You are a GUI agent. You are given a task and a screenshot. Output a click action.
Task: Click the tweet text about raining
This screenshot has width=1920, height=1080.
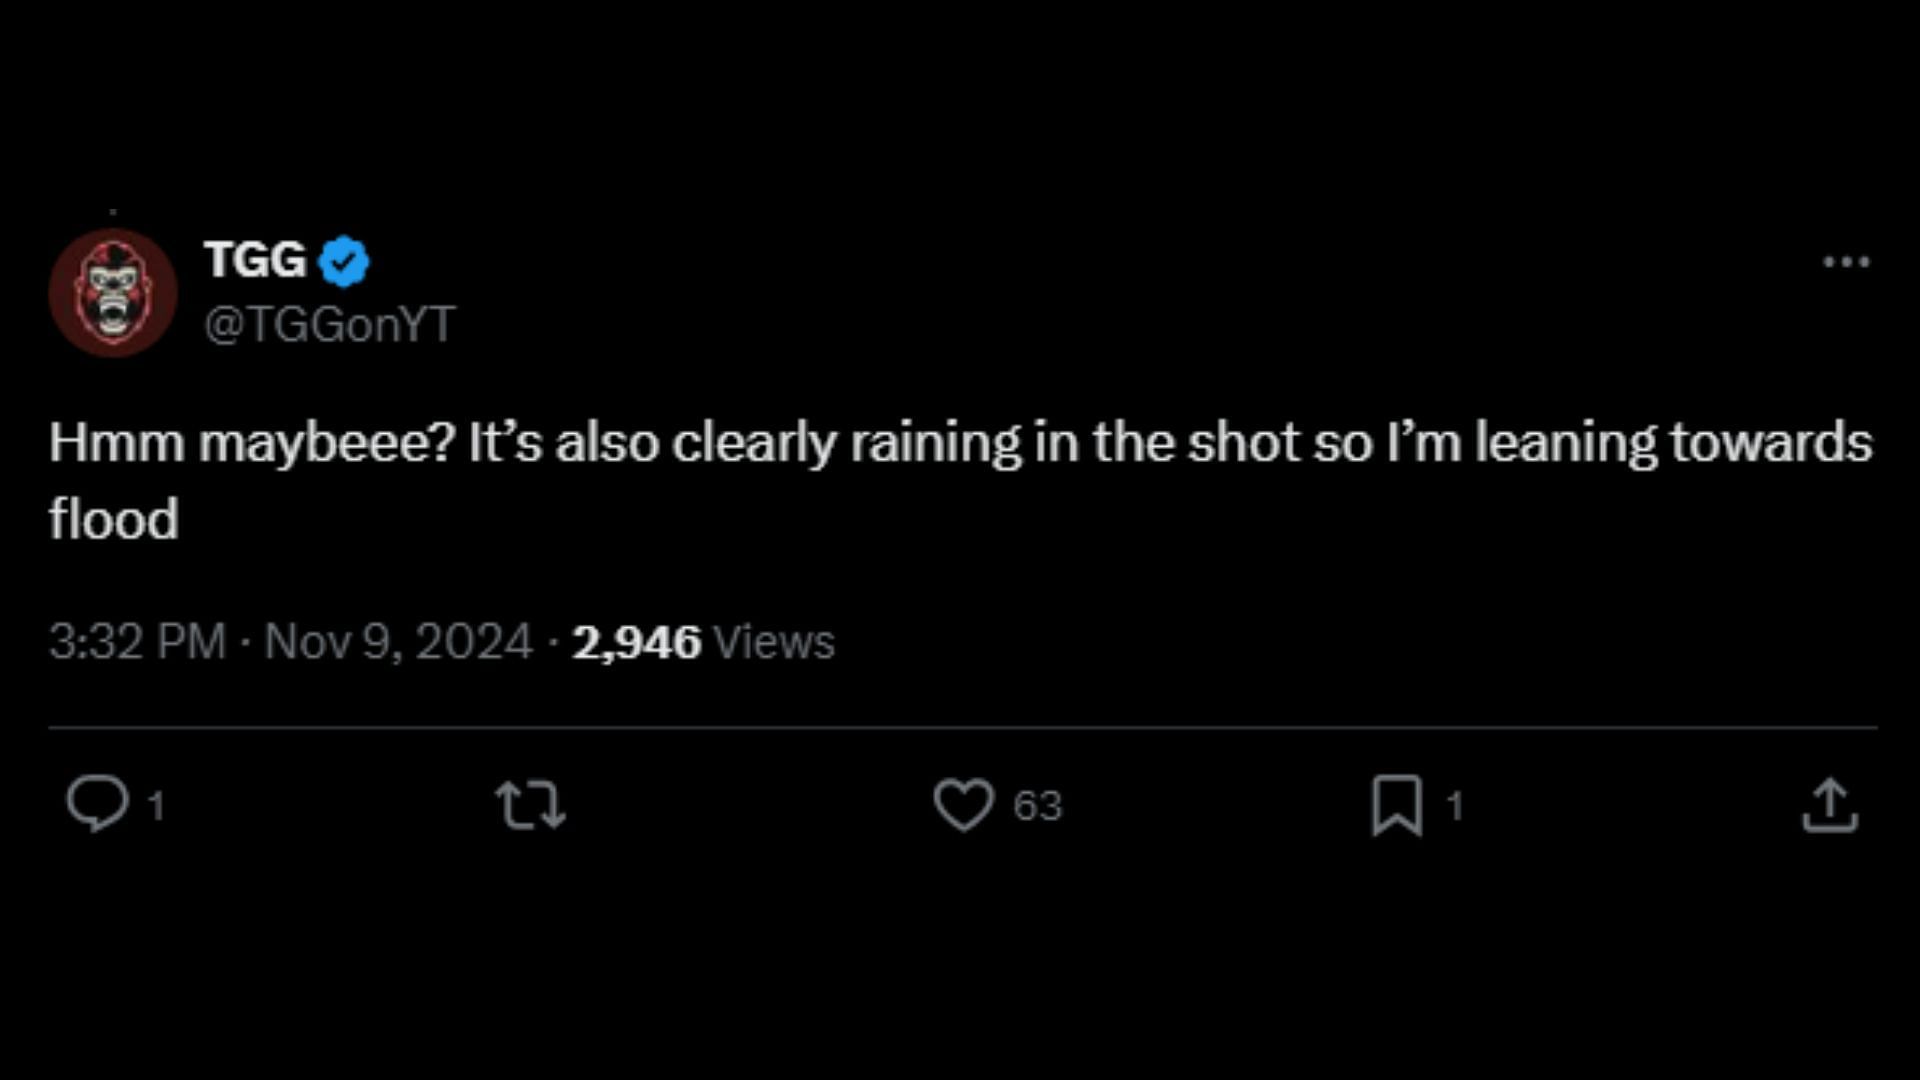tap(960, 480)
